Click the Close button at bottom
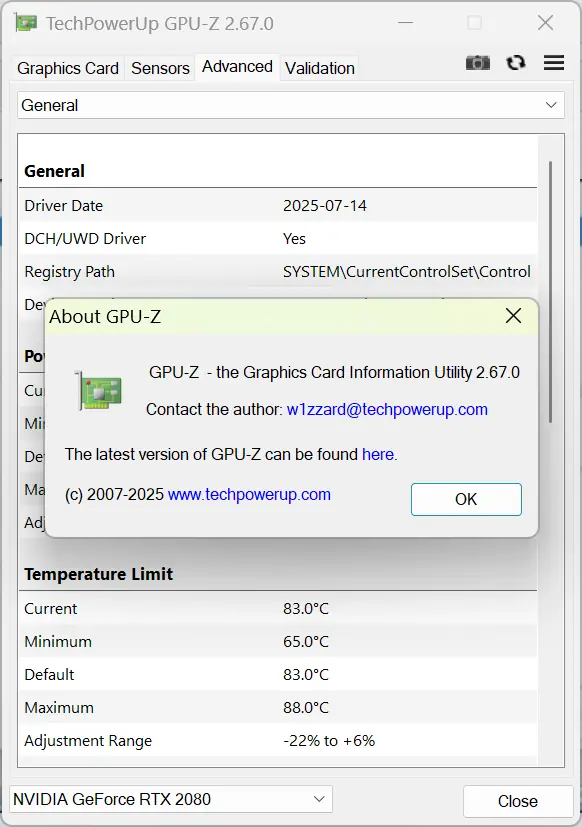 pos(518,801)
